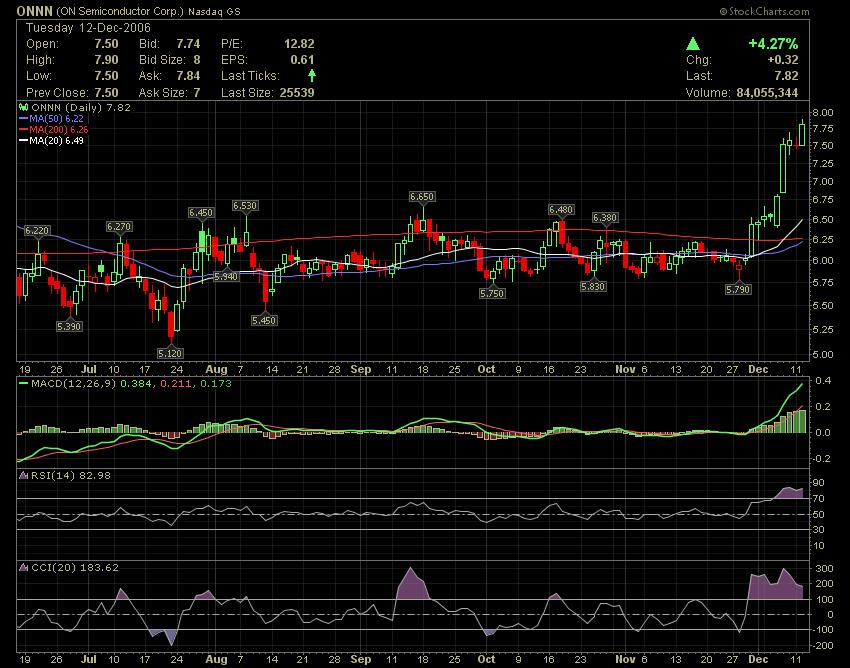850x668 pixels.
Task: Click the 5.390 low price callout
Action: (69, 326)
